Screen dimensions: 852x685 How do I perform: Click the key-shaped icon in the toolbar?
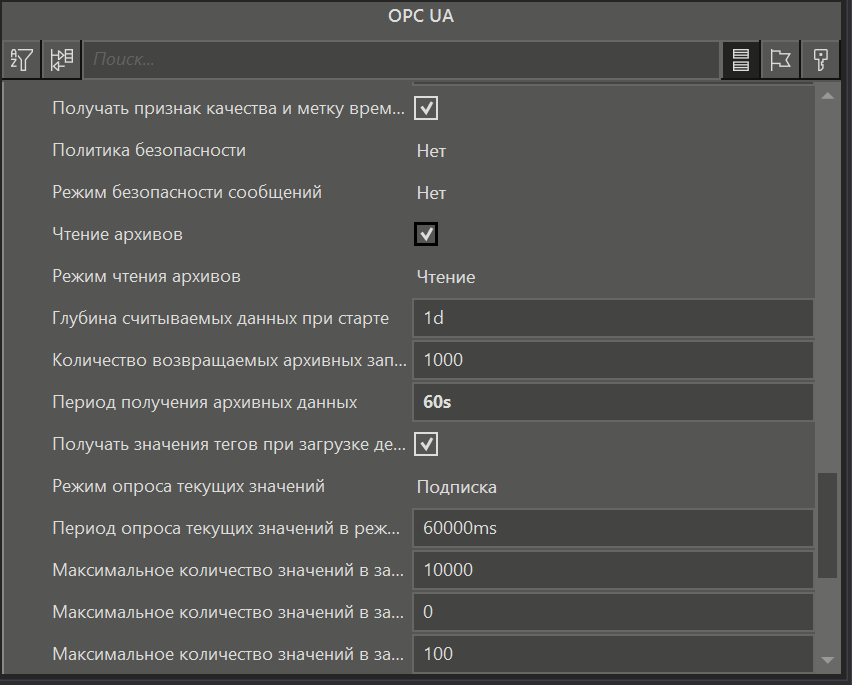(820, 60)
